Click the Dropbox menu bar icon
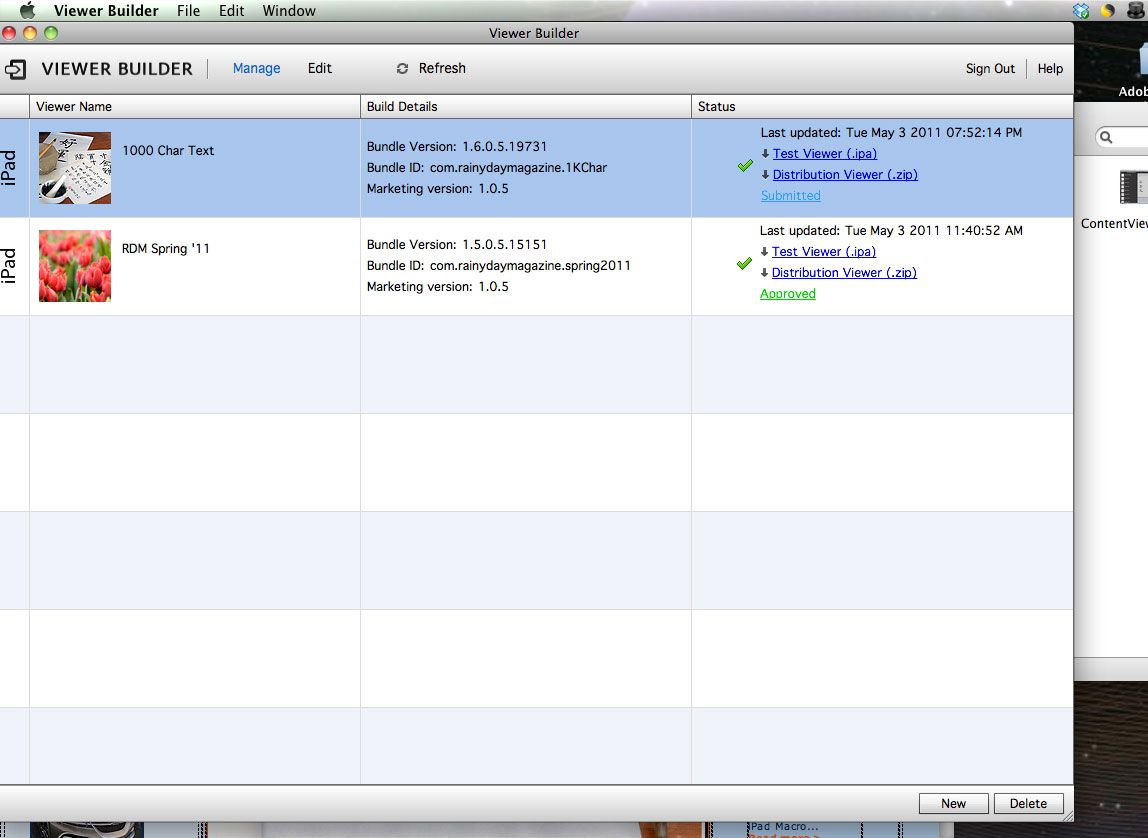The height and width of the screenshot is (838, 1148). point(1081,11)
